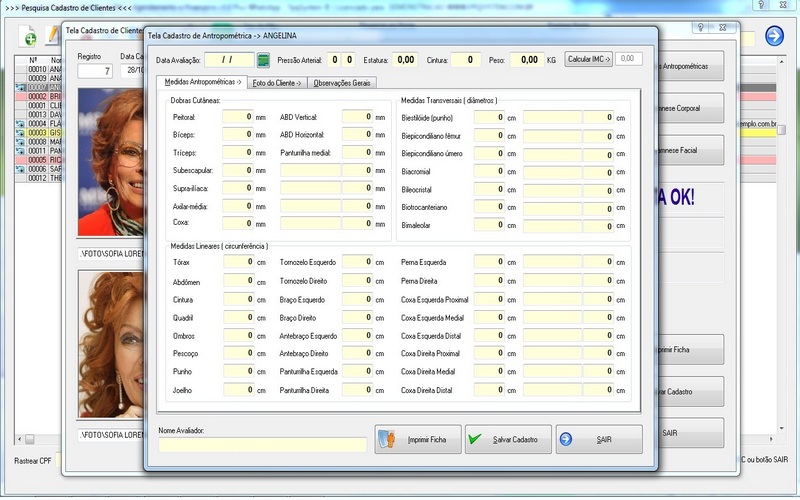Click the Registro field showing 7
This screenshot has width=800, height=500.
click(x=95, y=70)
